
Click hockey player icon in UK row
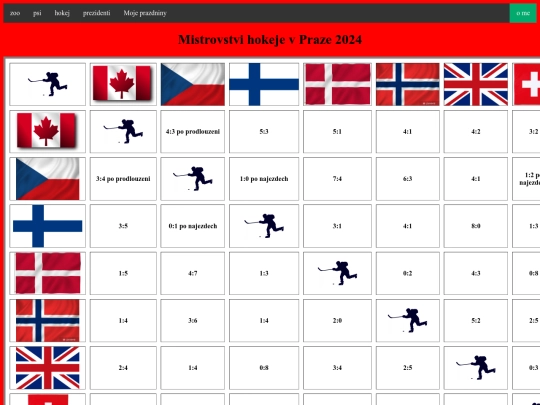[x=476, y=368]
